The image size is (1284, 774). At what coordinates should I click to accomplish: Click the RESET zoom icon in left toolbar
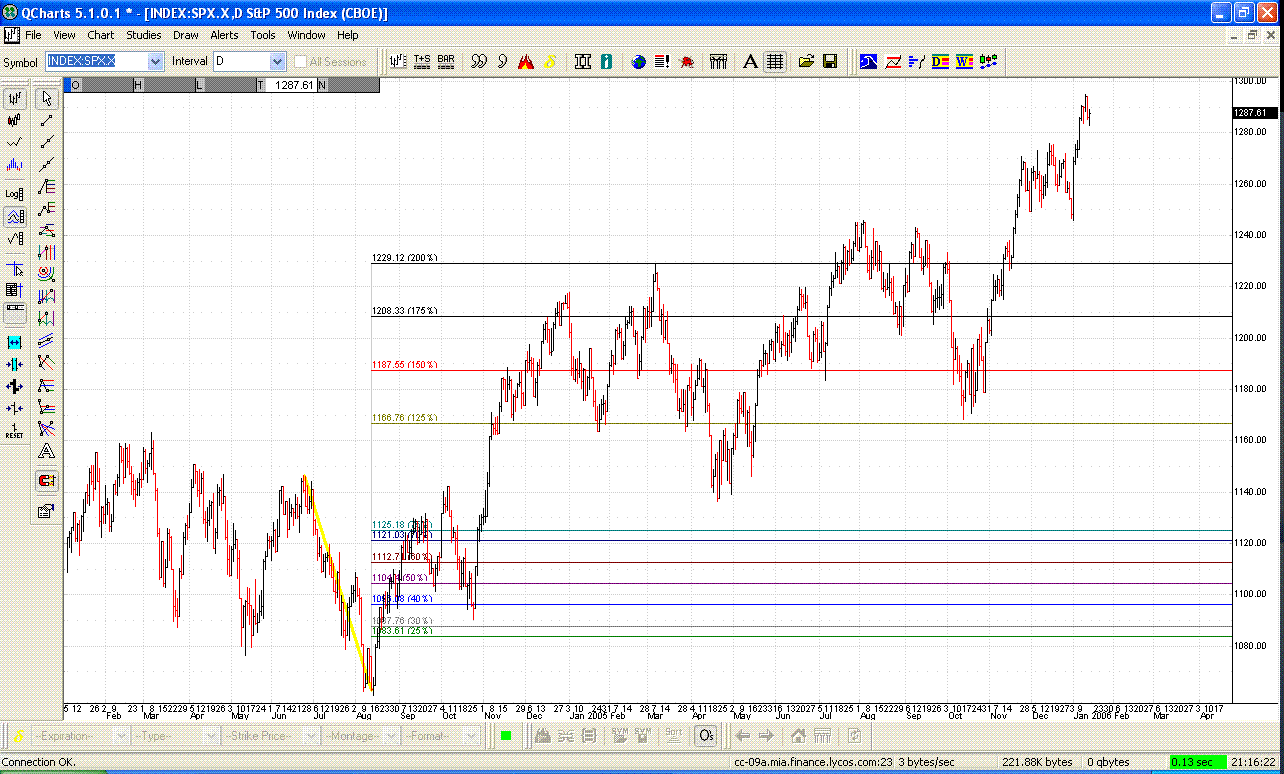click(15, 431)
